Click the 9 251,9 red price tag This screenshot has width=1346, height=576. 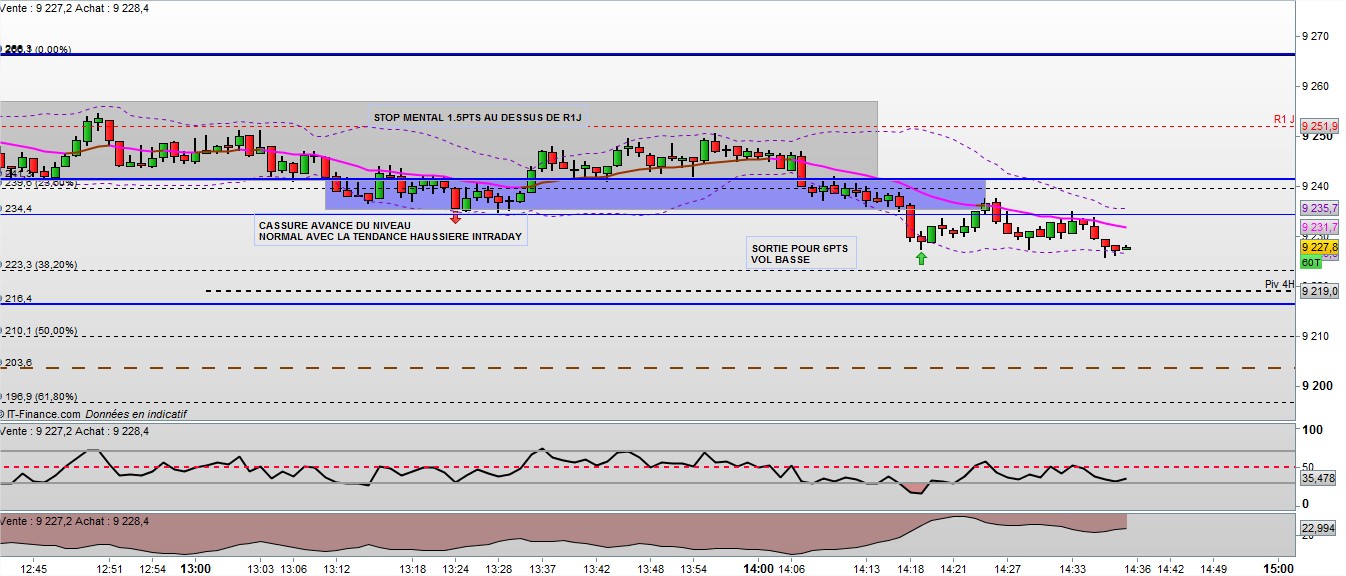pyautogui.click(x=1319, y=126)
